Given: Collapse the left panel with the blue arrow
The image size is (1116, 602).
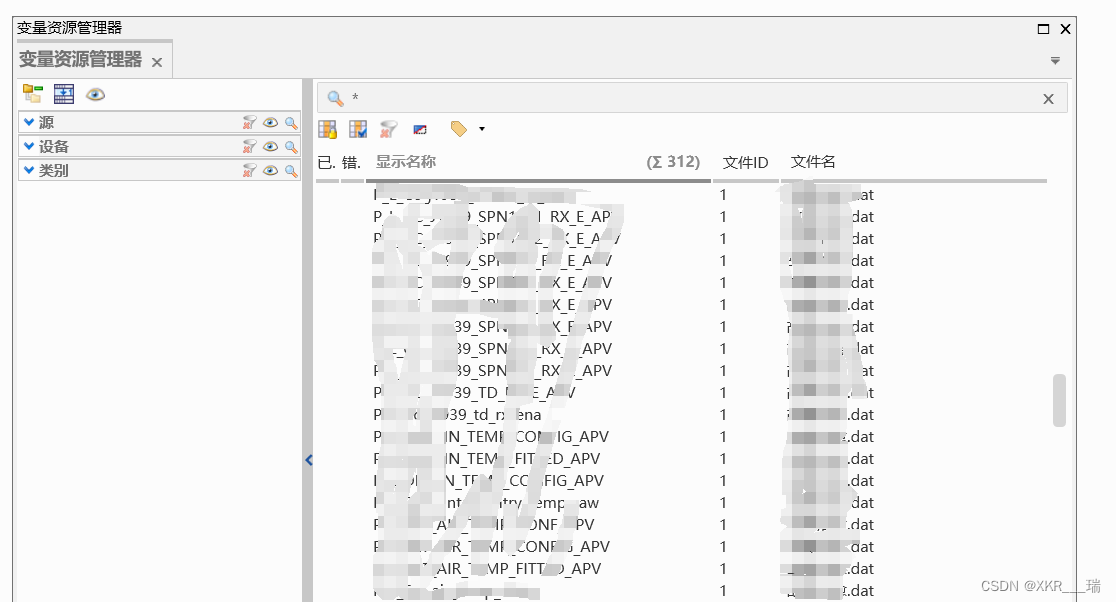Looking at the screenshot, I should pyautogui.click(x=308, y=460).
